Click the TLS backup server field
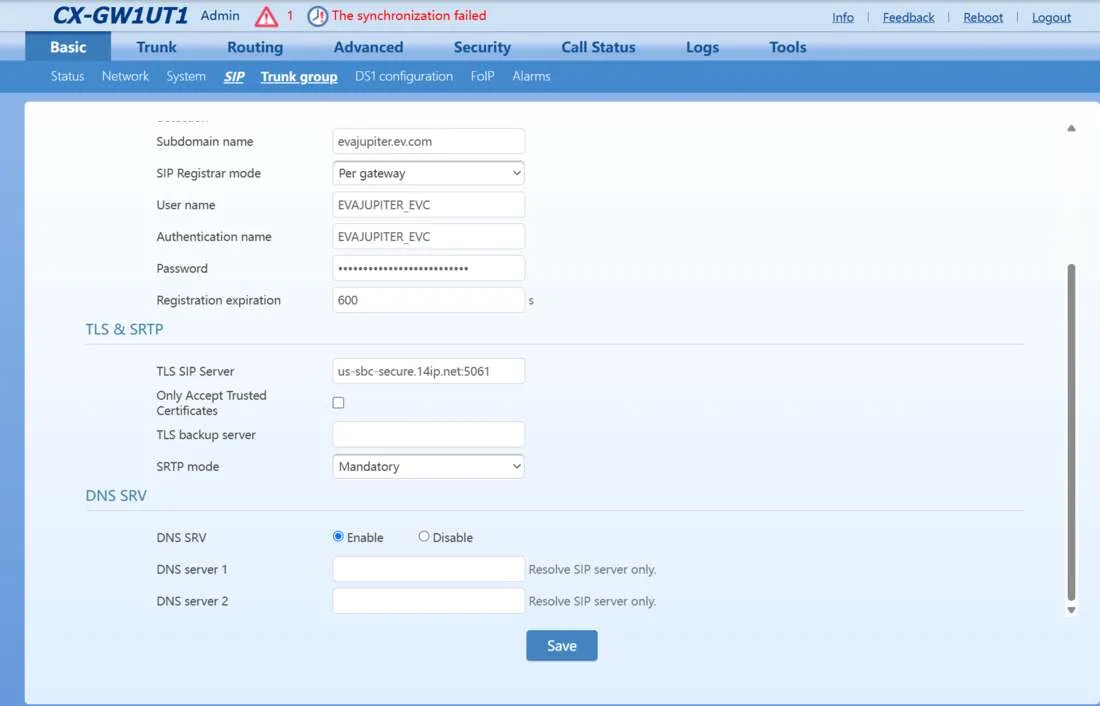The image size is (1100, 706). [x=429, y=434]
